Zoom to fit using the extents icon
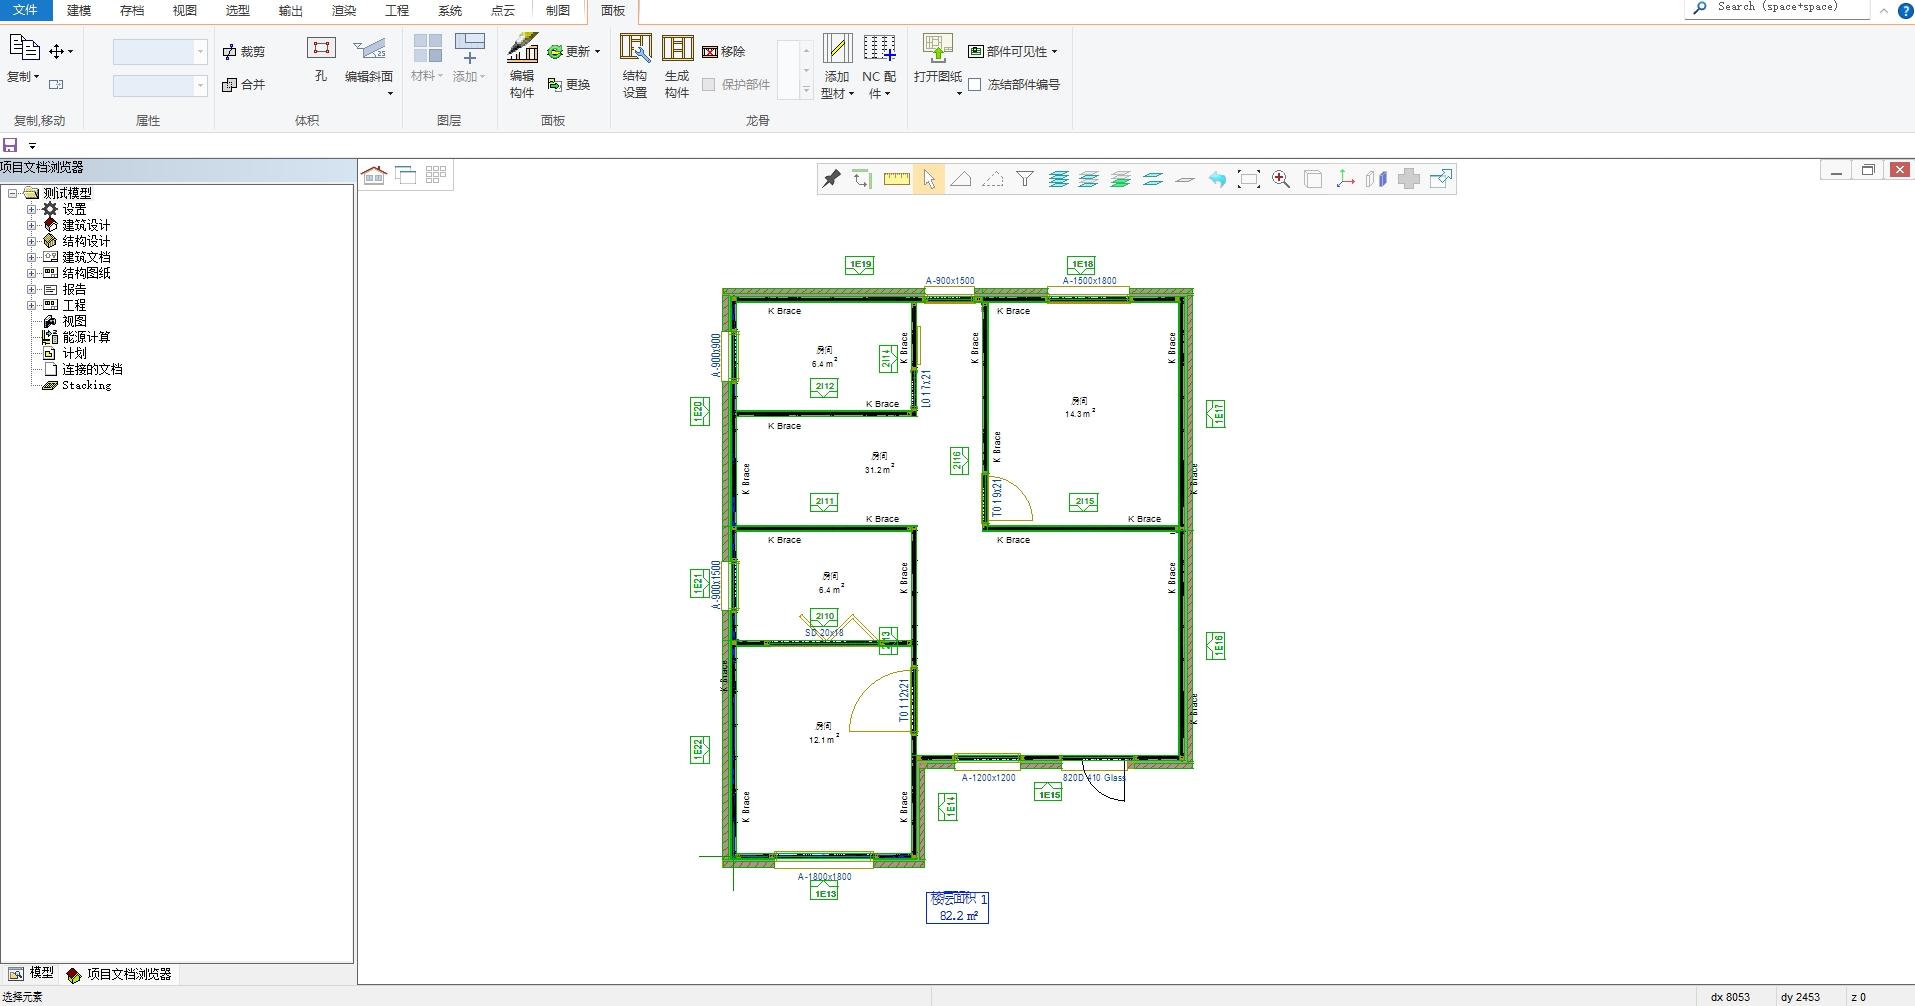Image resolution: width=1915 pixels, height=1006 pixels. (1249, 179)
